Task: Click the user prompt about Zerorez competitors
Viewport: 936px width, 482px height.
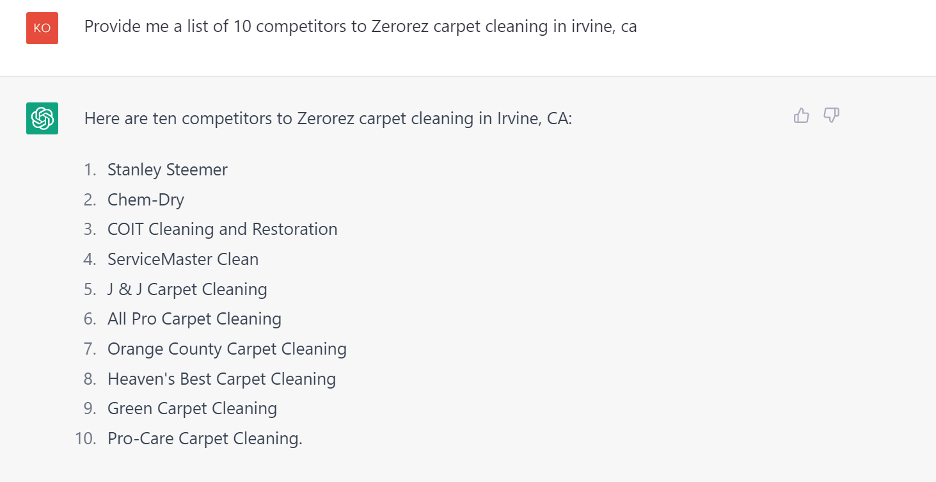Action: pyautogui.click(x=361, y=27)
